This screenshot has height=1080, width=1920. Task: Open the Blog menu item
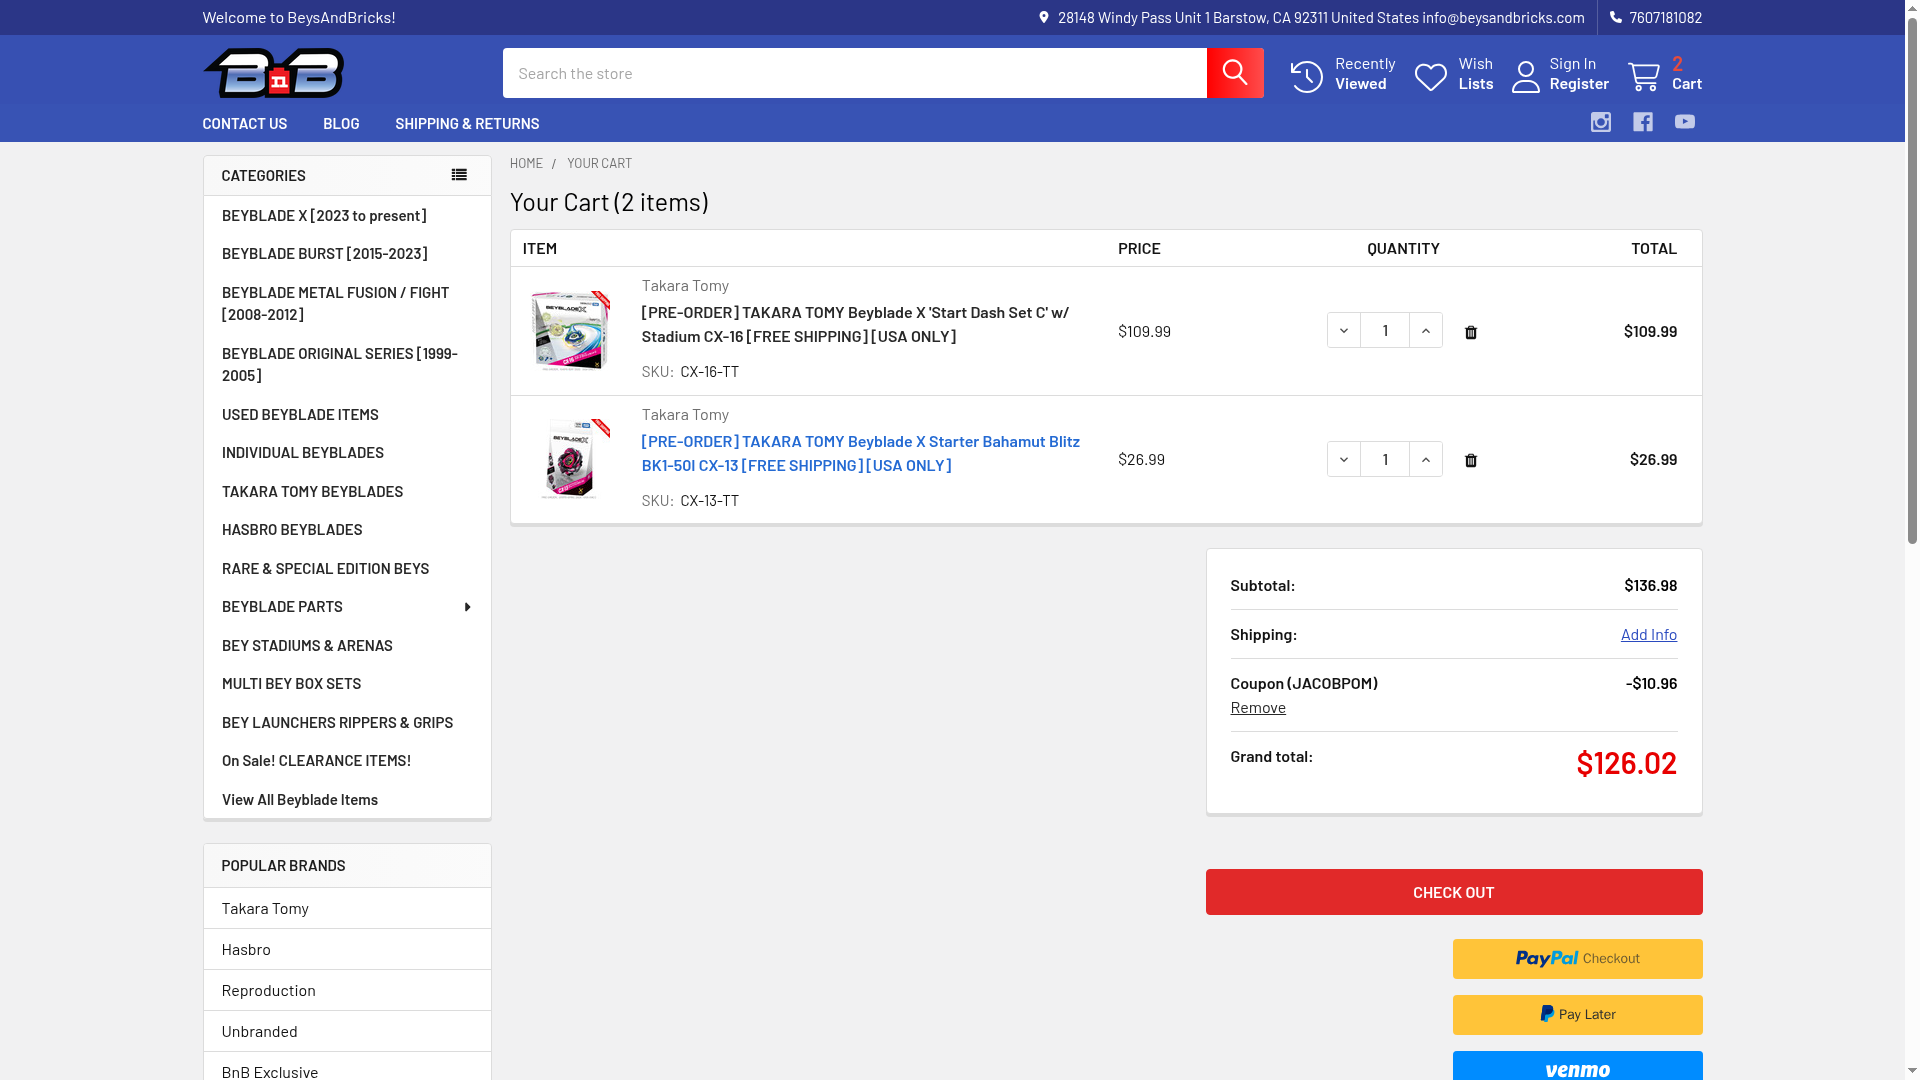click(x=340, y=123)
